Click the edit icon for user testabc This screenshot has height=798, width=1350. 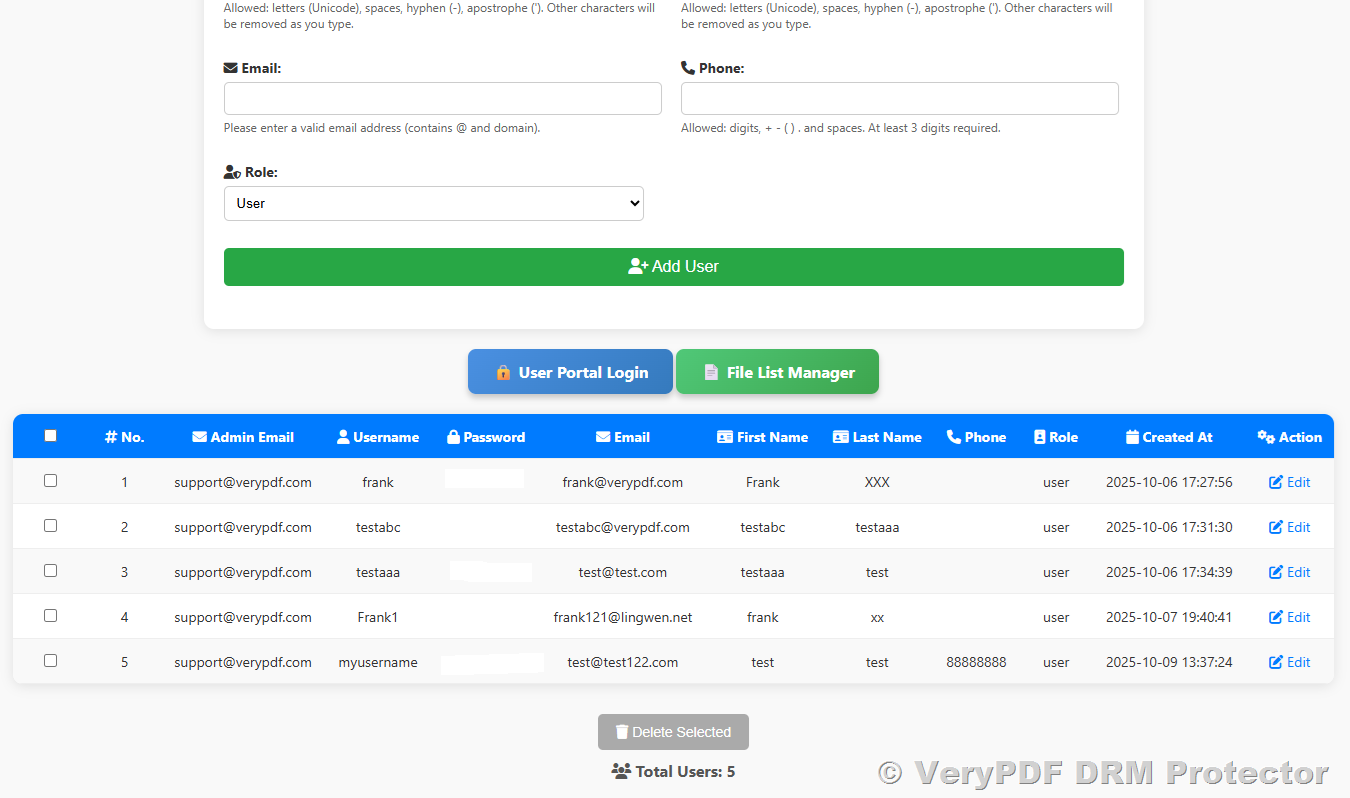[1276, 527]
